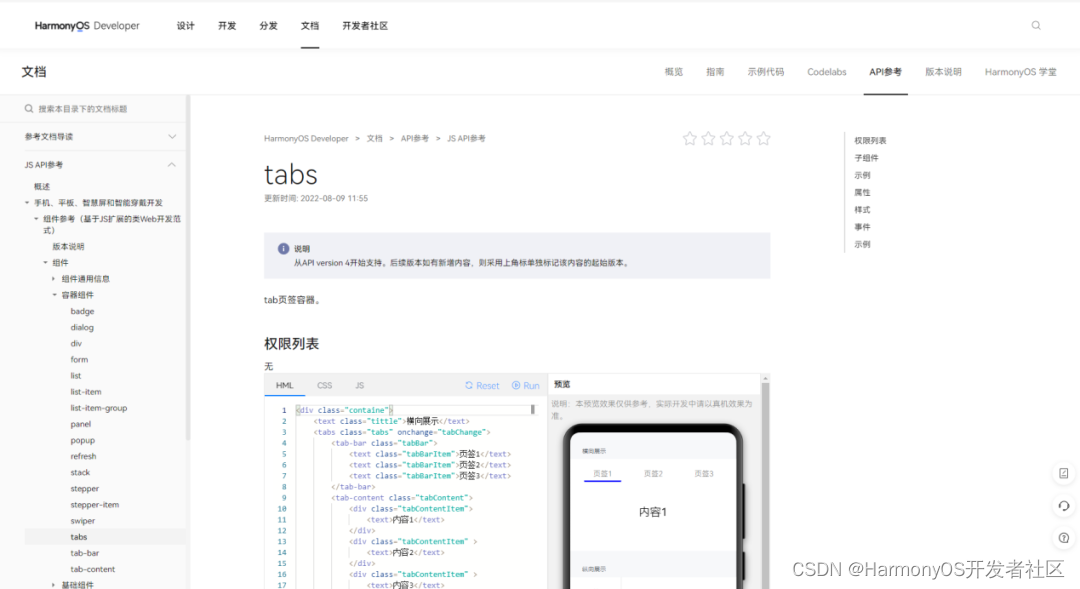The image size is (1080, 589).
Task: Switch to the 示例代码 tab
Action: 766,72
